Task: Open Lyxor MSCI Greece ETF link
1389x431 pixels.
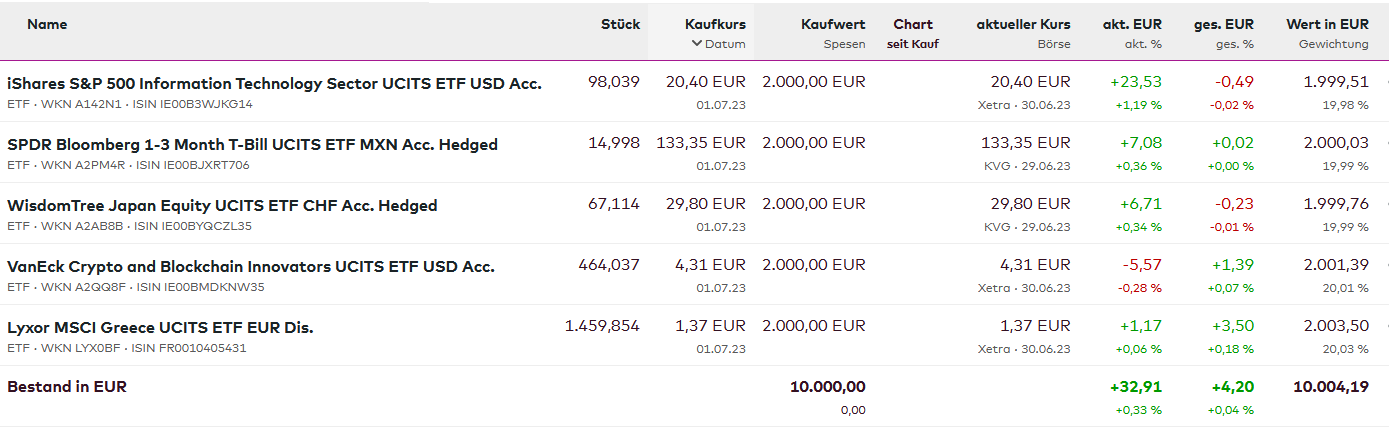Action: click(x=160, y=327)
